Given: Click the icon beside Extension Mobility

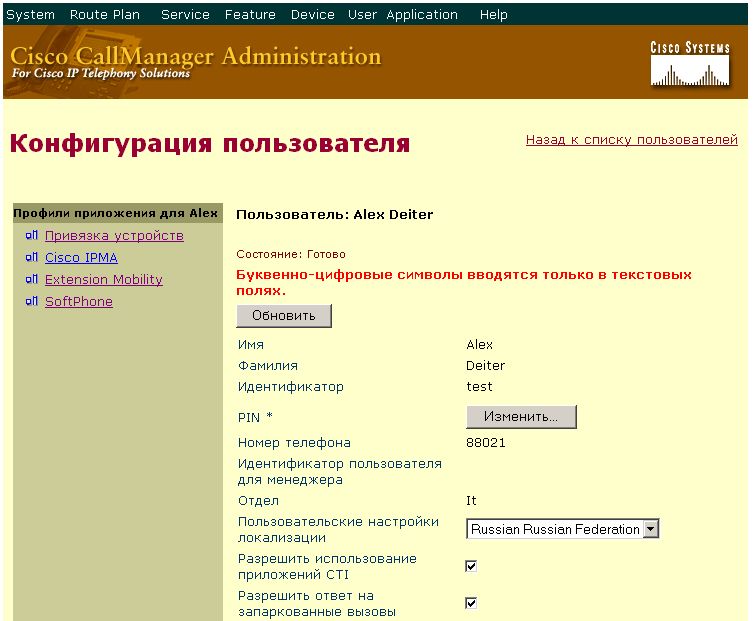Looking at the screenshot, I should (31, 280).
